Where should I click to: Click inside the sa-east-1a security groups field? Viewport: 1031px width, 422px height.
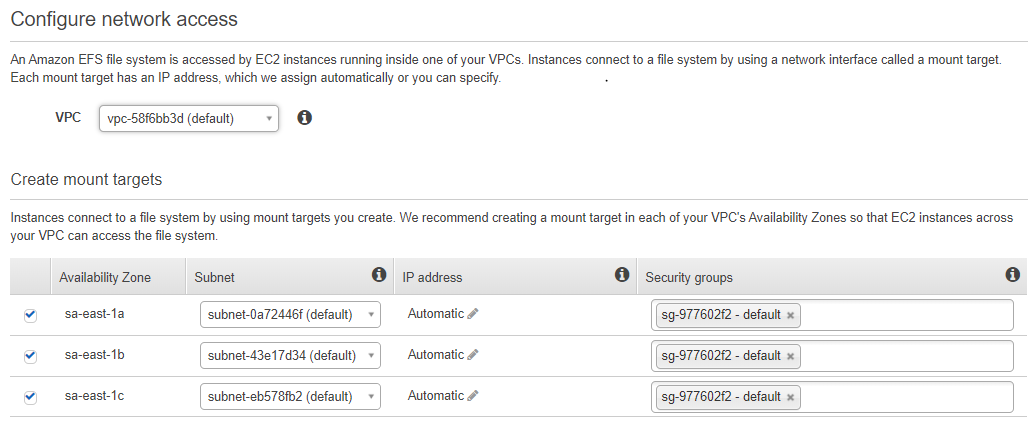(x=907, y=316)
